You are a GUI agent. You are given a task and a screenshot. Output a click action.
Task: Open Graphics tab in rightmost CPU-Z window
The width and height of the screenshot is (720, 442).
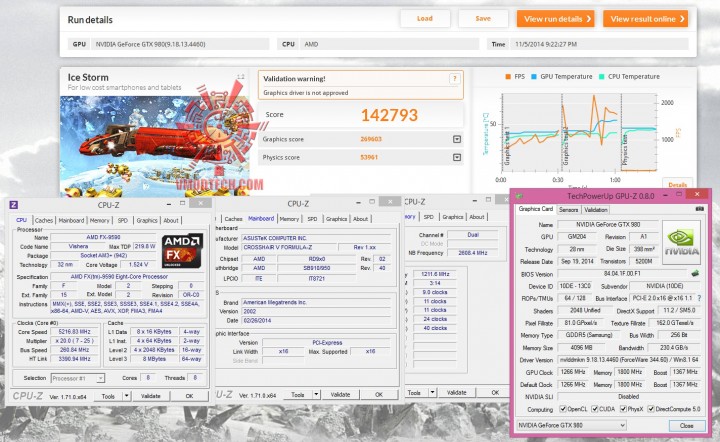pos(453,217)
